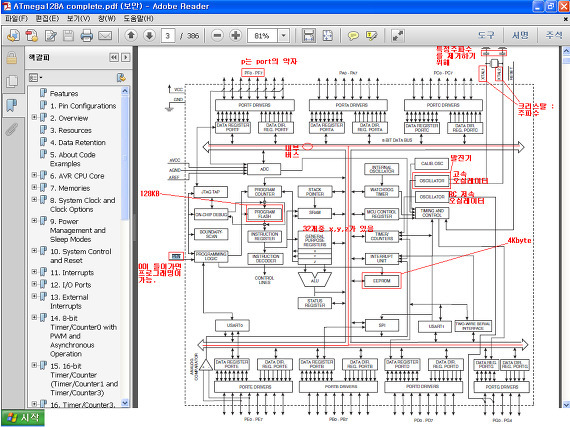Add a sticky note comment

coord(353,35)
